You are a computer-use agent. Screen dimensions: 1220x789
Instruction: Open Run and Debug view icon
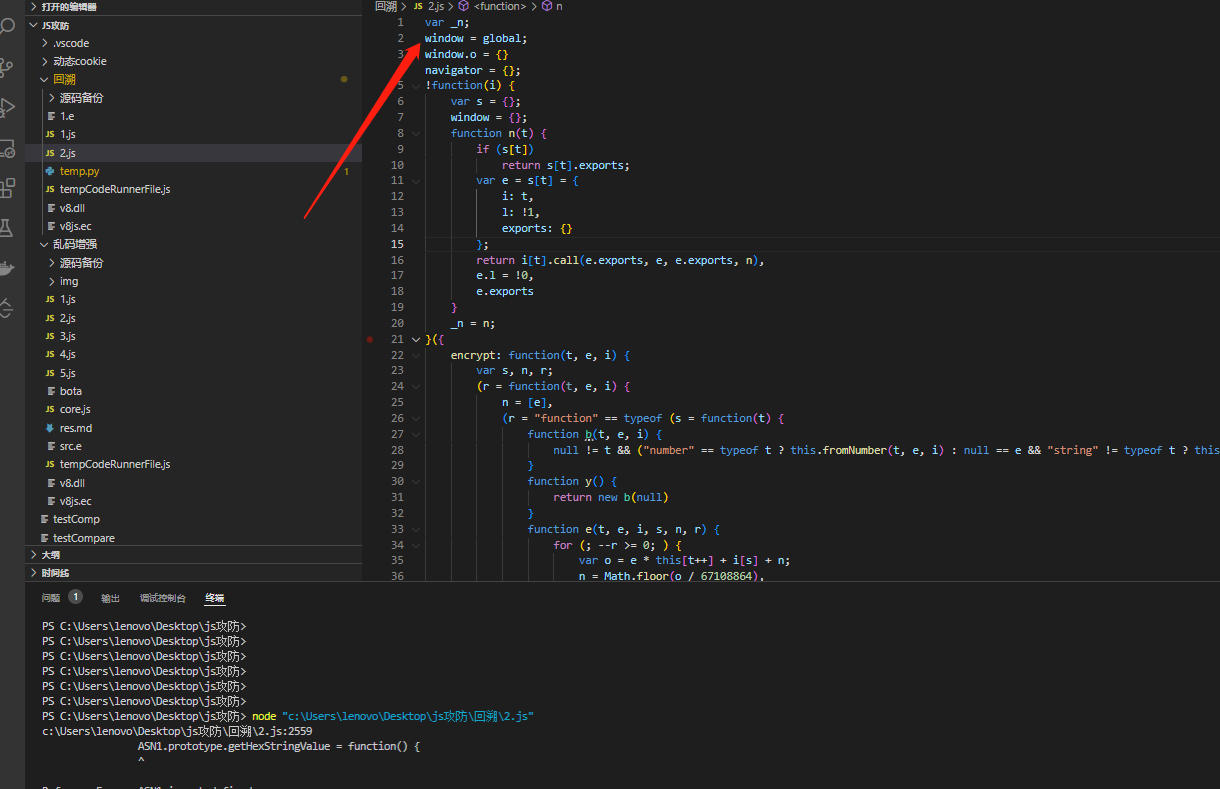(x=8, y=106)
